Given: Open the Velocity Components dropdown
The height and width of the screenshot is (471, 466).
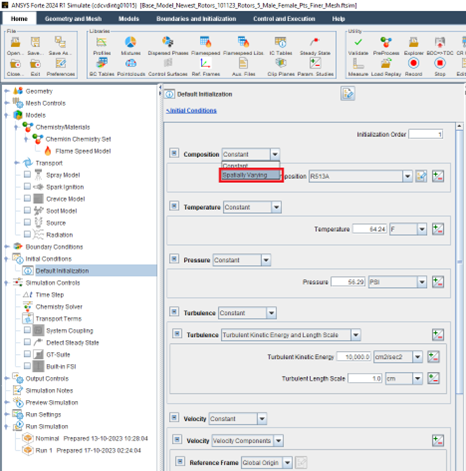Looking at the screenshot, I should click(278, 441).
